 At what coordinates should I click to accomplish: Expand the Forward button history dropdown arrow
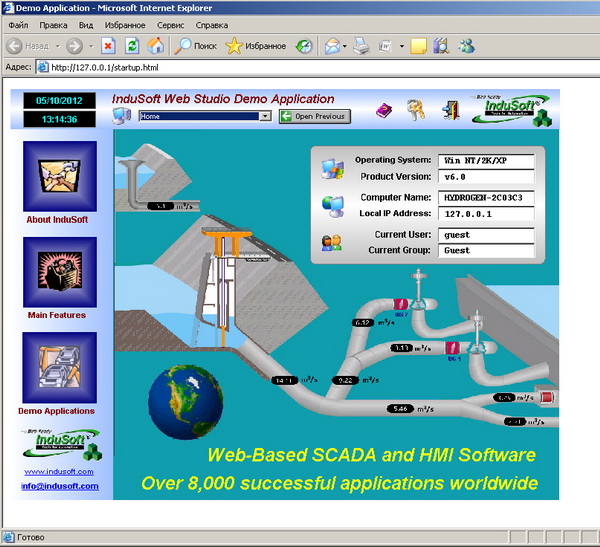(91, 46)
